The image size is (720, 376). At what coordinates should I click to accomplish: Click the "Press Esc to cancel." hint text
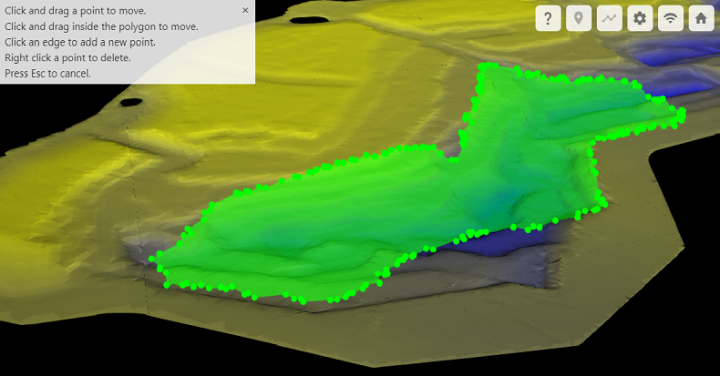click(x=48, y=73)
